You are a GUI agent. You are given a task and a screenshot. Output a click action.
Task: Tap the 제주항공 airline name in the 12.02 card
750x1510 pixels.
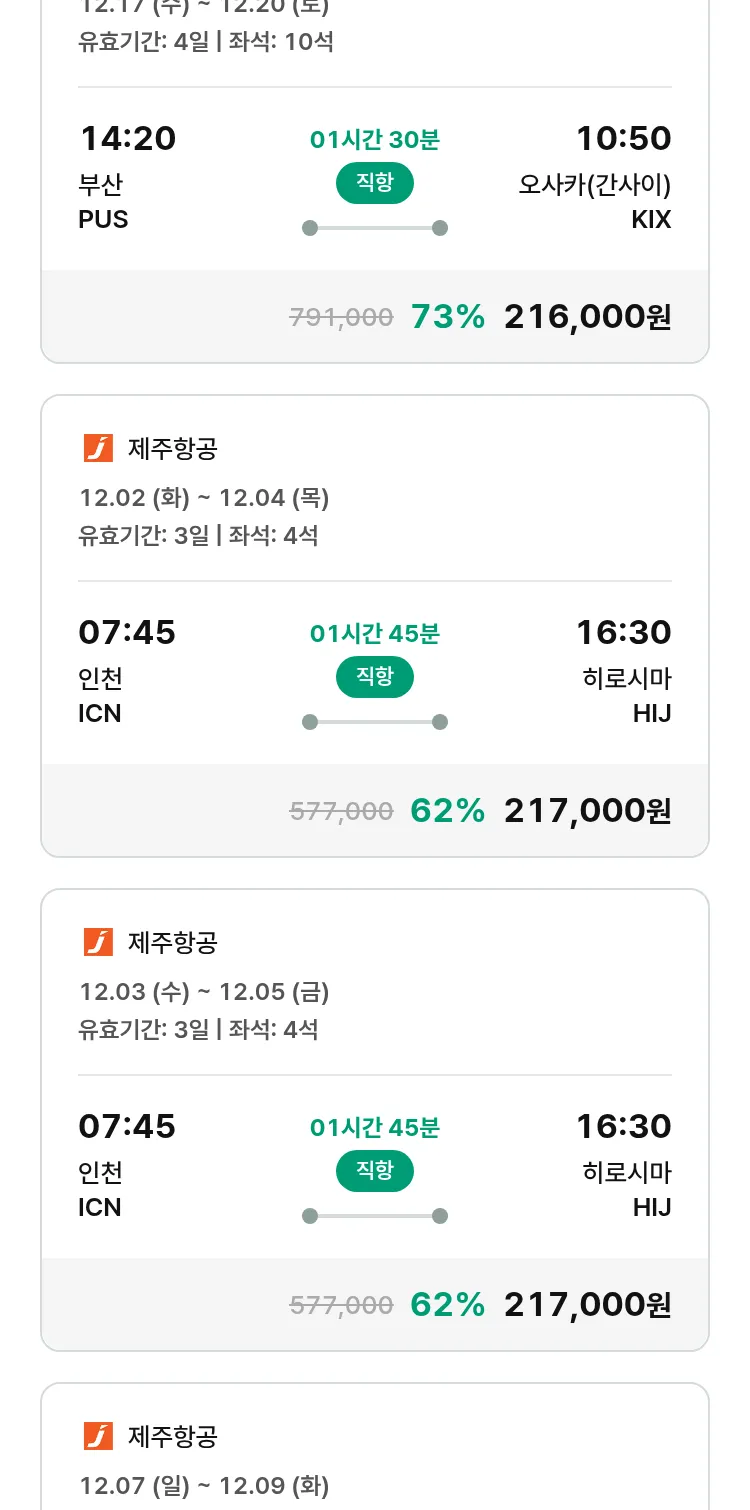[173, 449]
